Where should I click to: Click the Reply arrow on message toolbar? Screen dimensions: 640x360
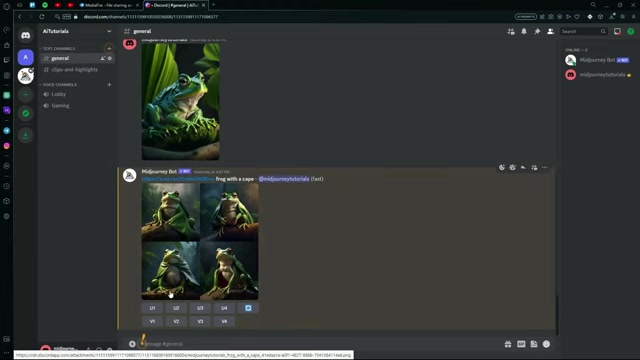click(523, 167)
